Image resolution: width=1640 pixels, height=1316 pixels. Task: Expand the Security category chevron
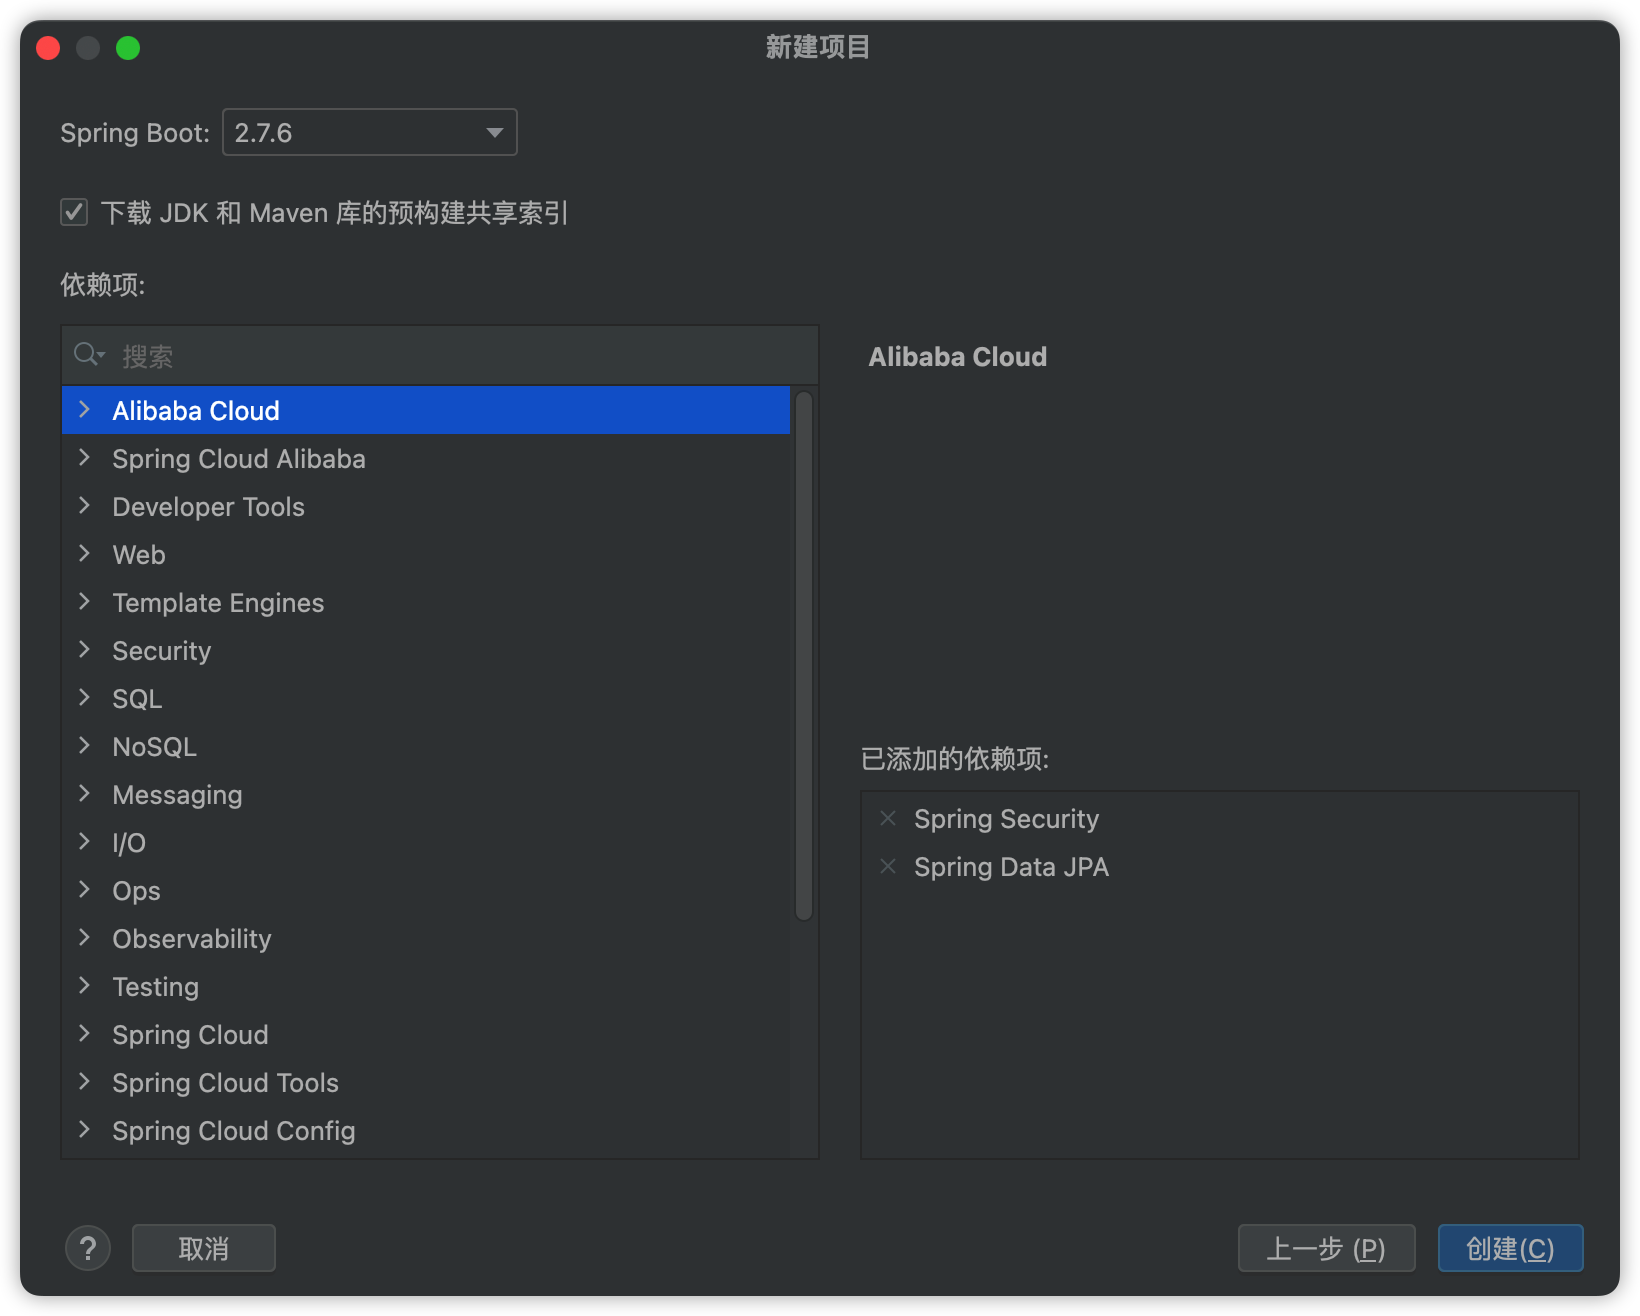pos(85,650)
